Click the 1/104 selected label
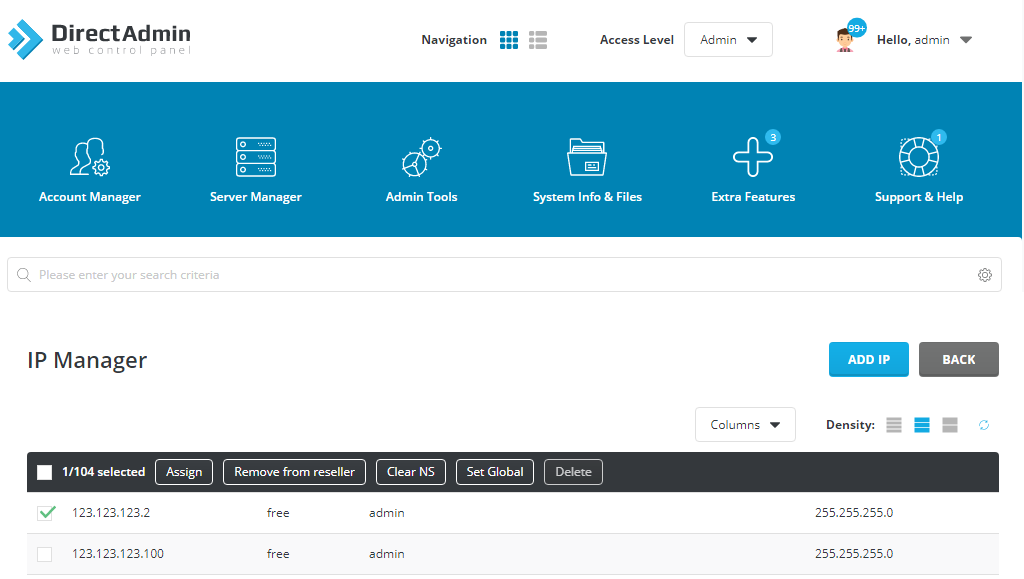The width and height of the screenshot is (1024, 579). 104,472
